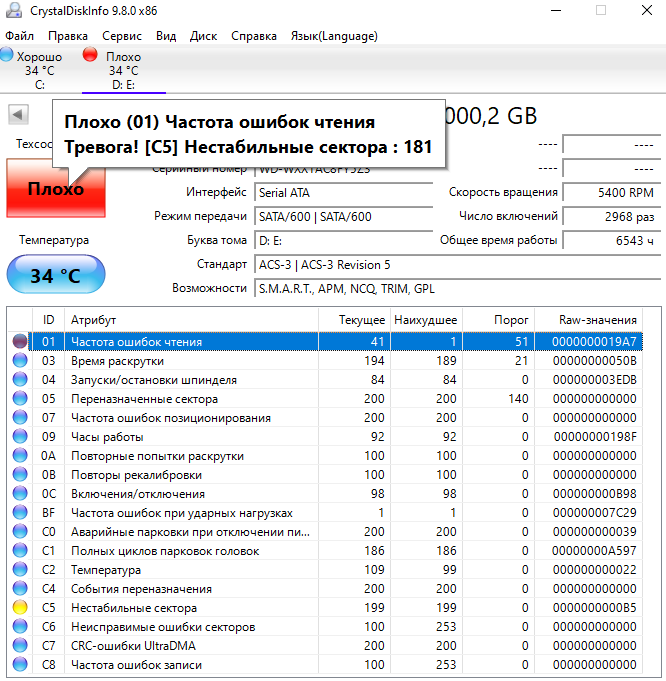The height and width of the screenshot is (681, 666).
Task: Select the Хорошо C: disk tab
Action: click(40, 70)
